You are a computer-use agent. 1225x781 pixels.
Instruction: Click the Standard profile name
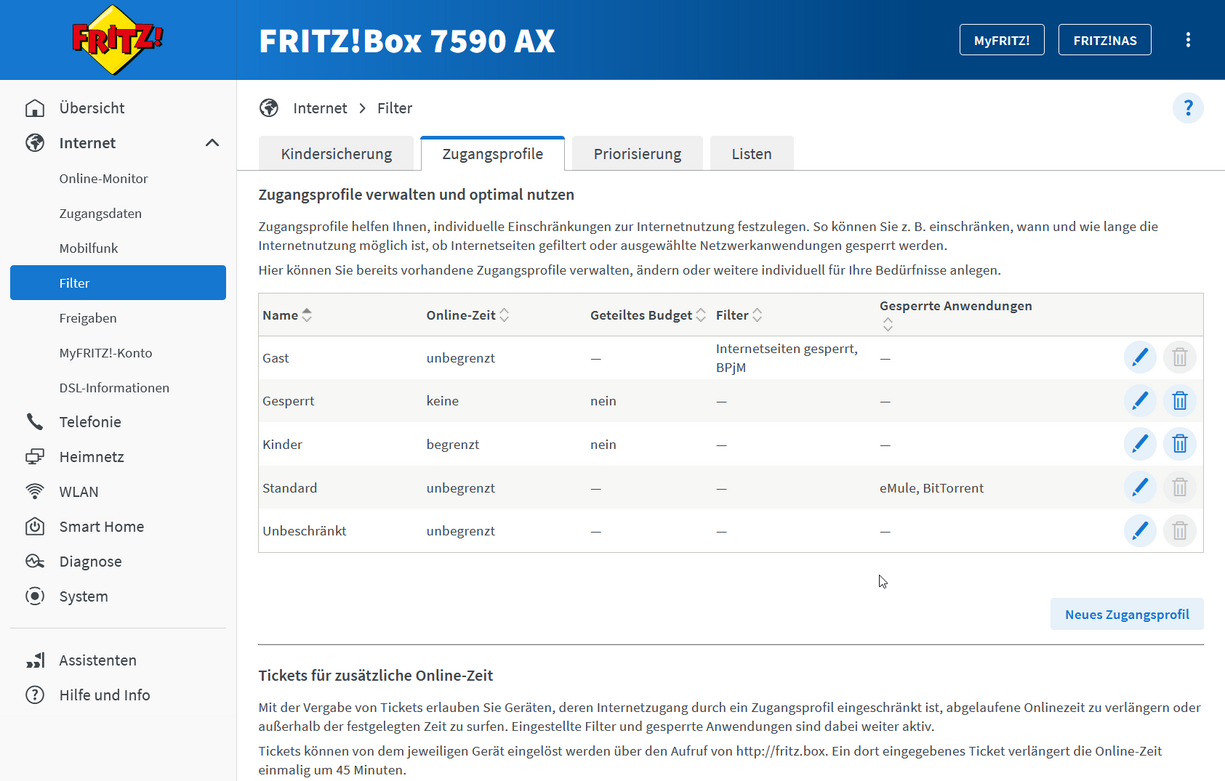(290, 488)
